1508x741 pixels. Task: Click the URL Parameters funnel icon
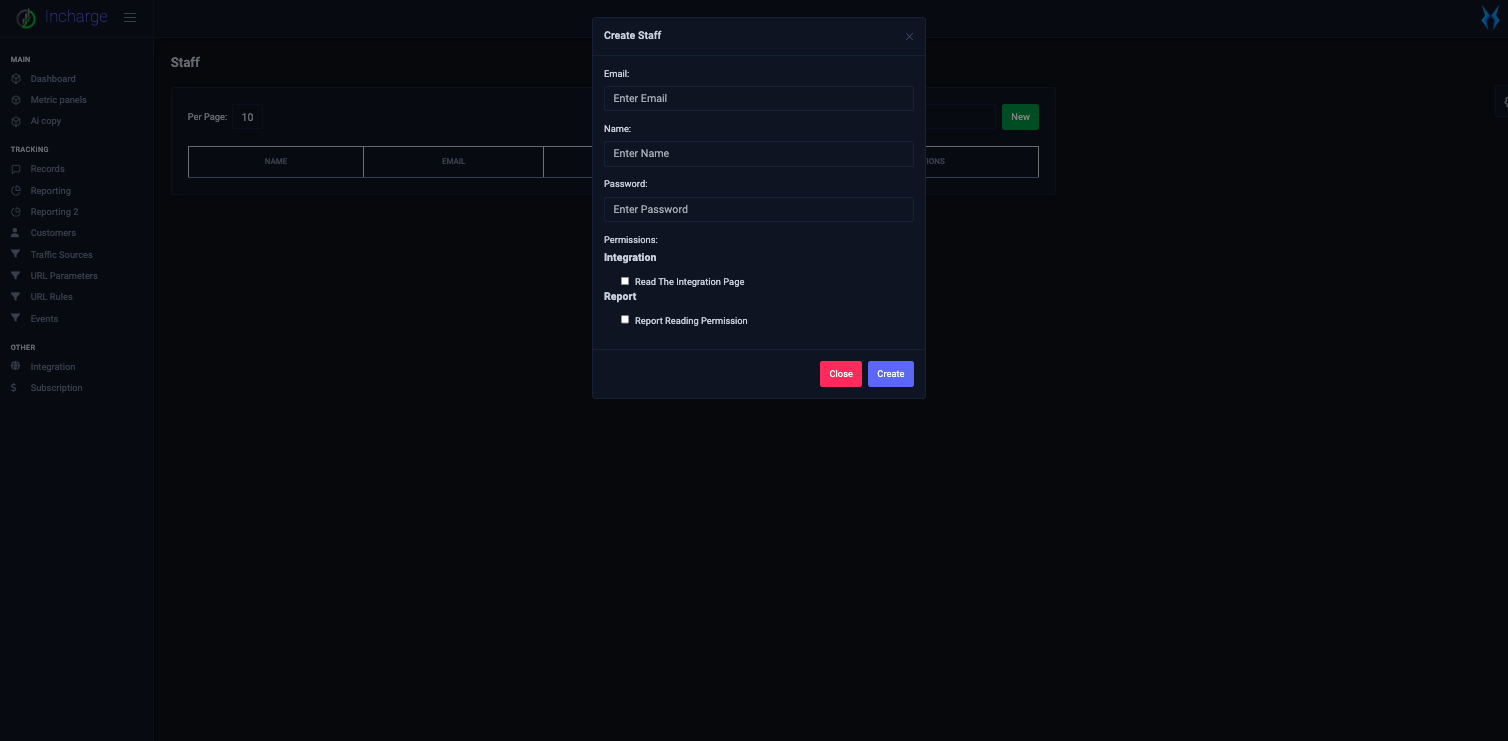point(16,275)
